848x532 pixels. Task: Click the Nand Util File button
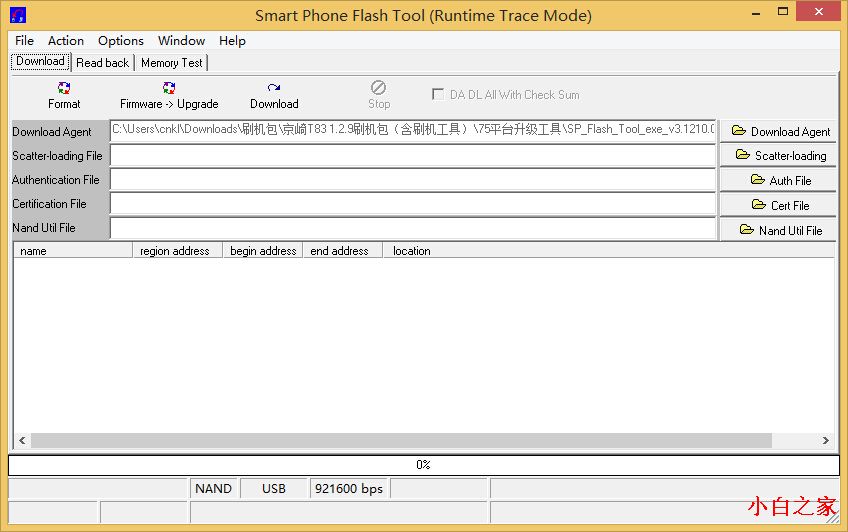778,230
